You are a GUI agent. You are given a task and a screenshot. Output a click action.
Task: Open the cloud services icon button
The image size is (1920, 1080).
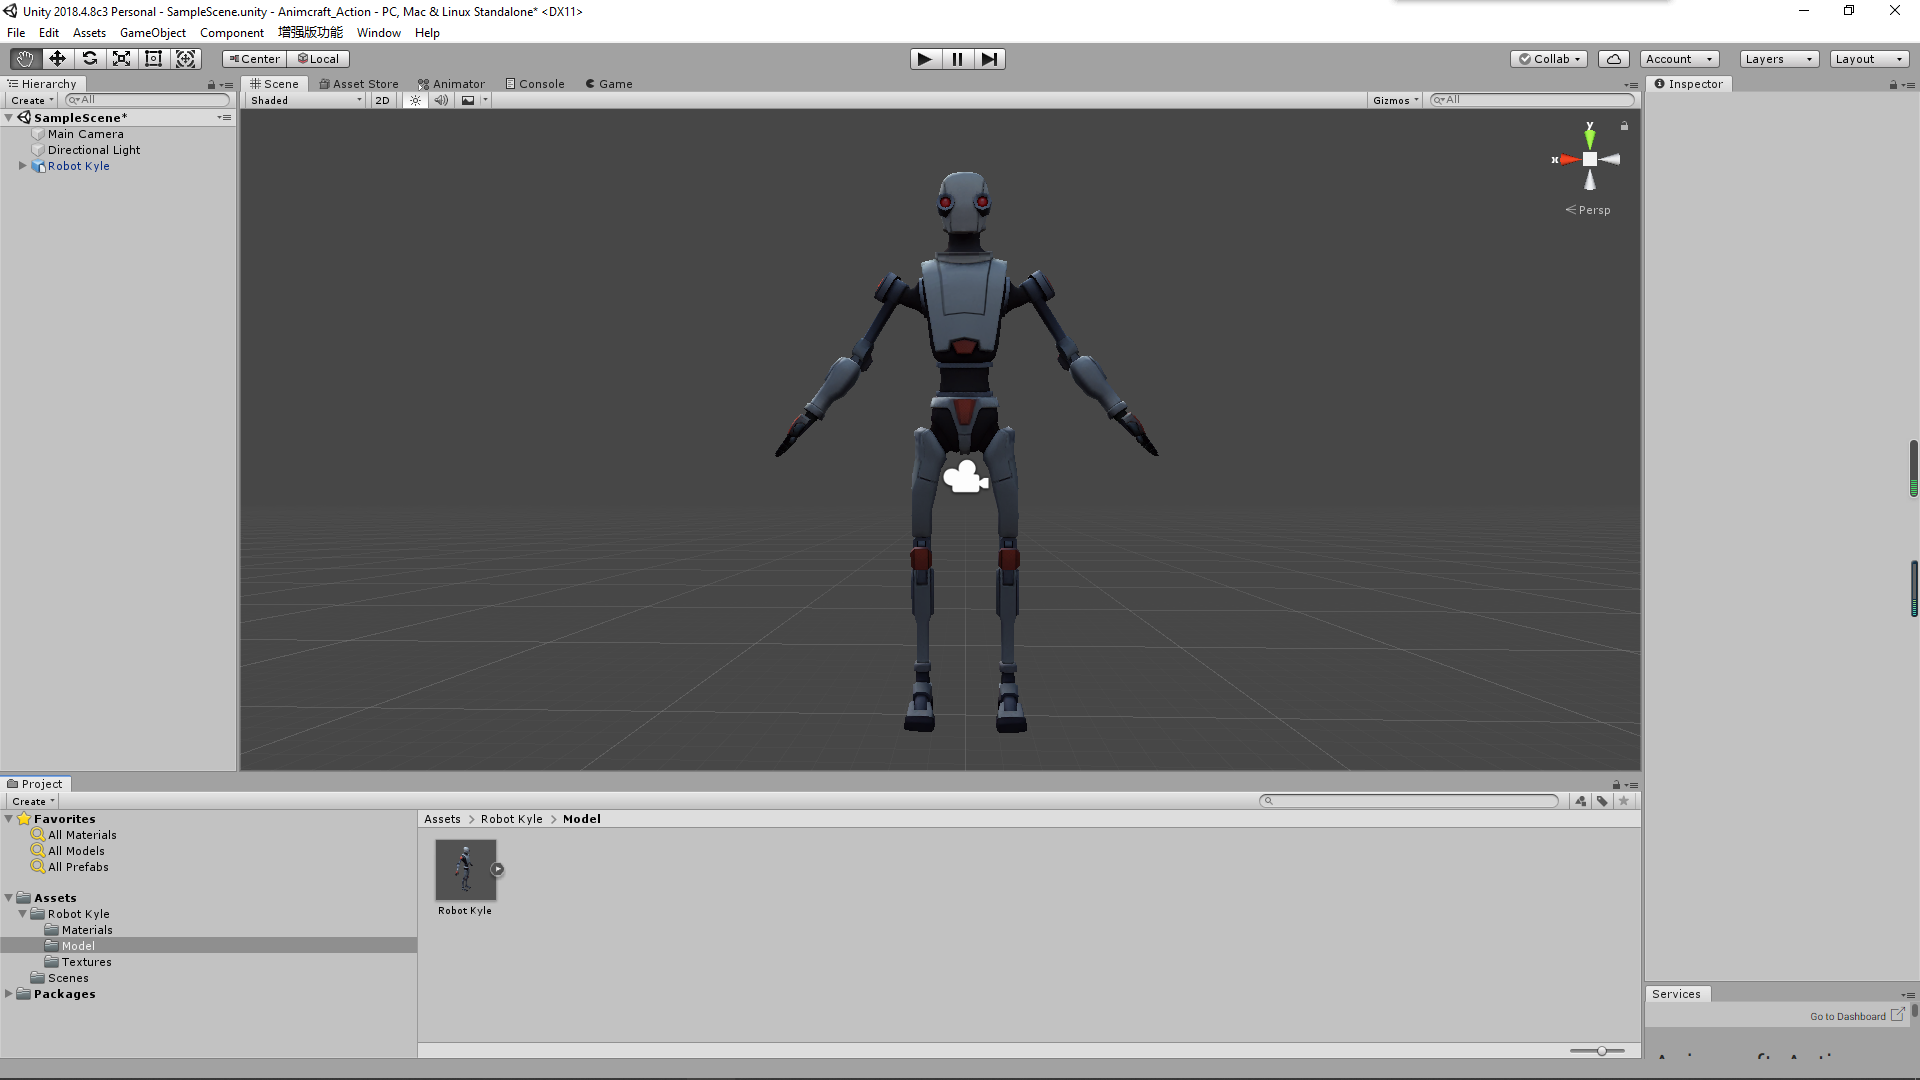1613,59
